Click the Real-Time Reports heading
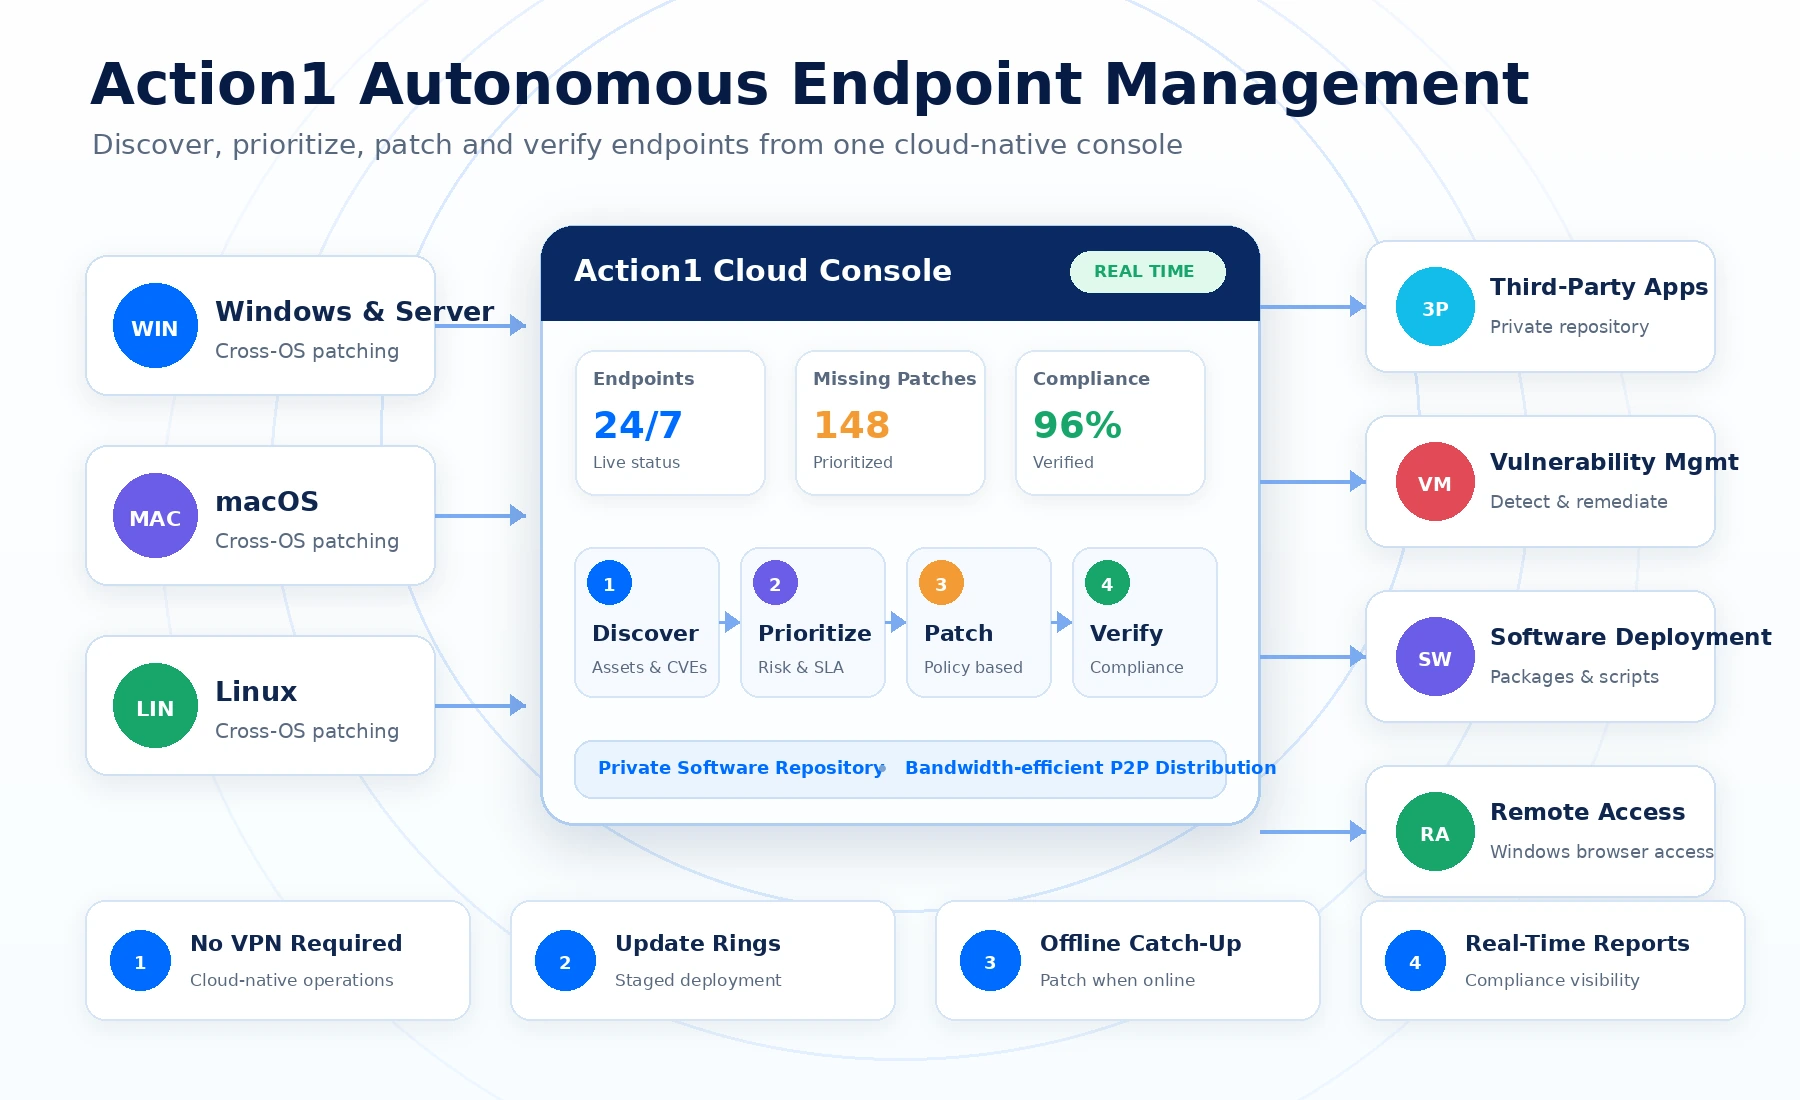This screenshot has width=1800, height=1100. click(1577, 944)
